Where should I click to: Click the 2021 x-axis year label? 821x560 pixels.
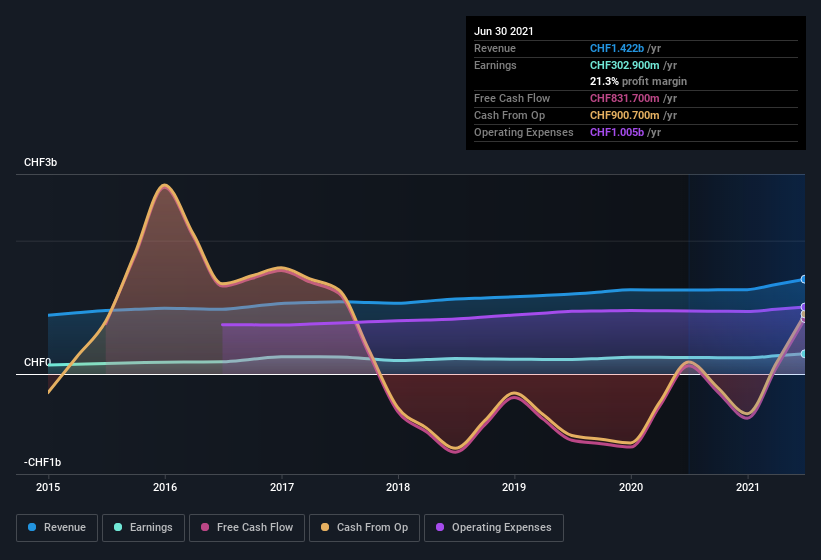[x=747, y=487]
